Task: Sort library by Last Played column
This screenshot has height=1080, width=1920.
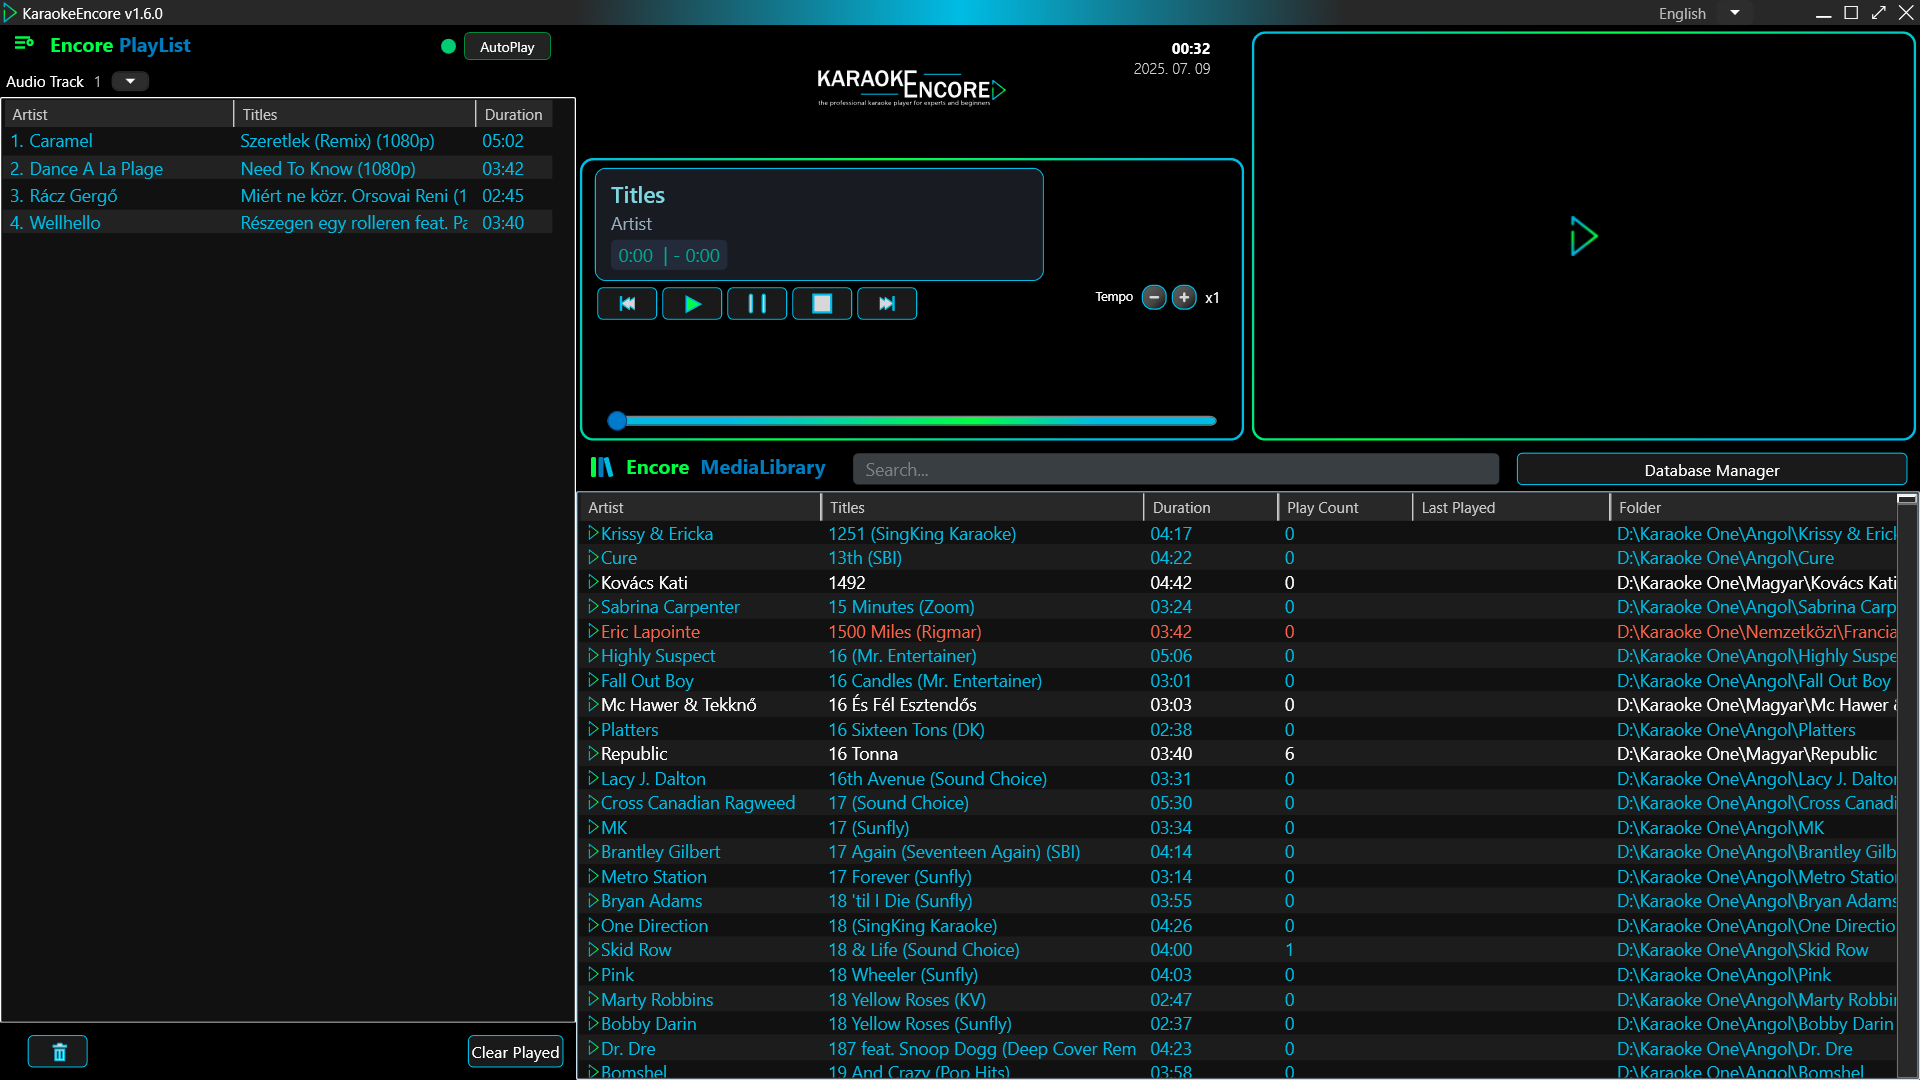Action: (x=1510, y=508)
